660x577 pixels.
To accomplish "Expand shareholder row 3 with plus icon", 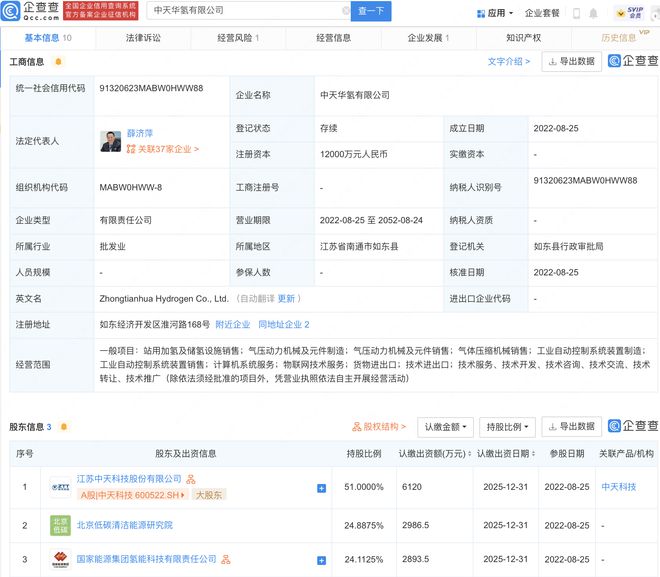I will [x=321, y=560].
